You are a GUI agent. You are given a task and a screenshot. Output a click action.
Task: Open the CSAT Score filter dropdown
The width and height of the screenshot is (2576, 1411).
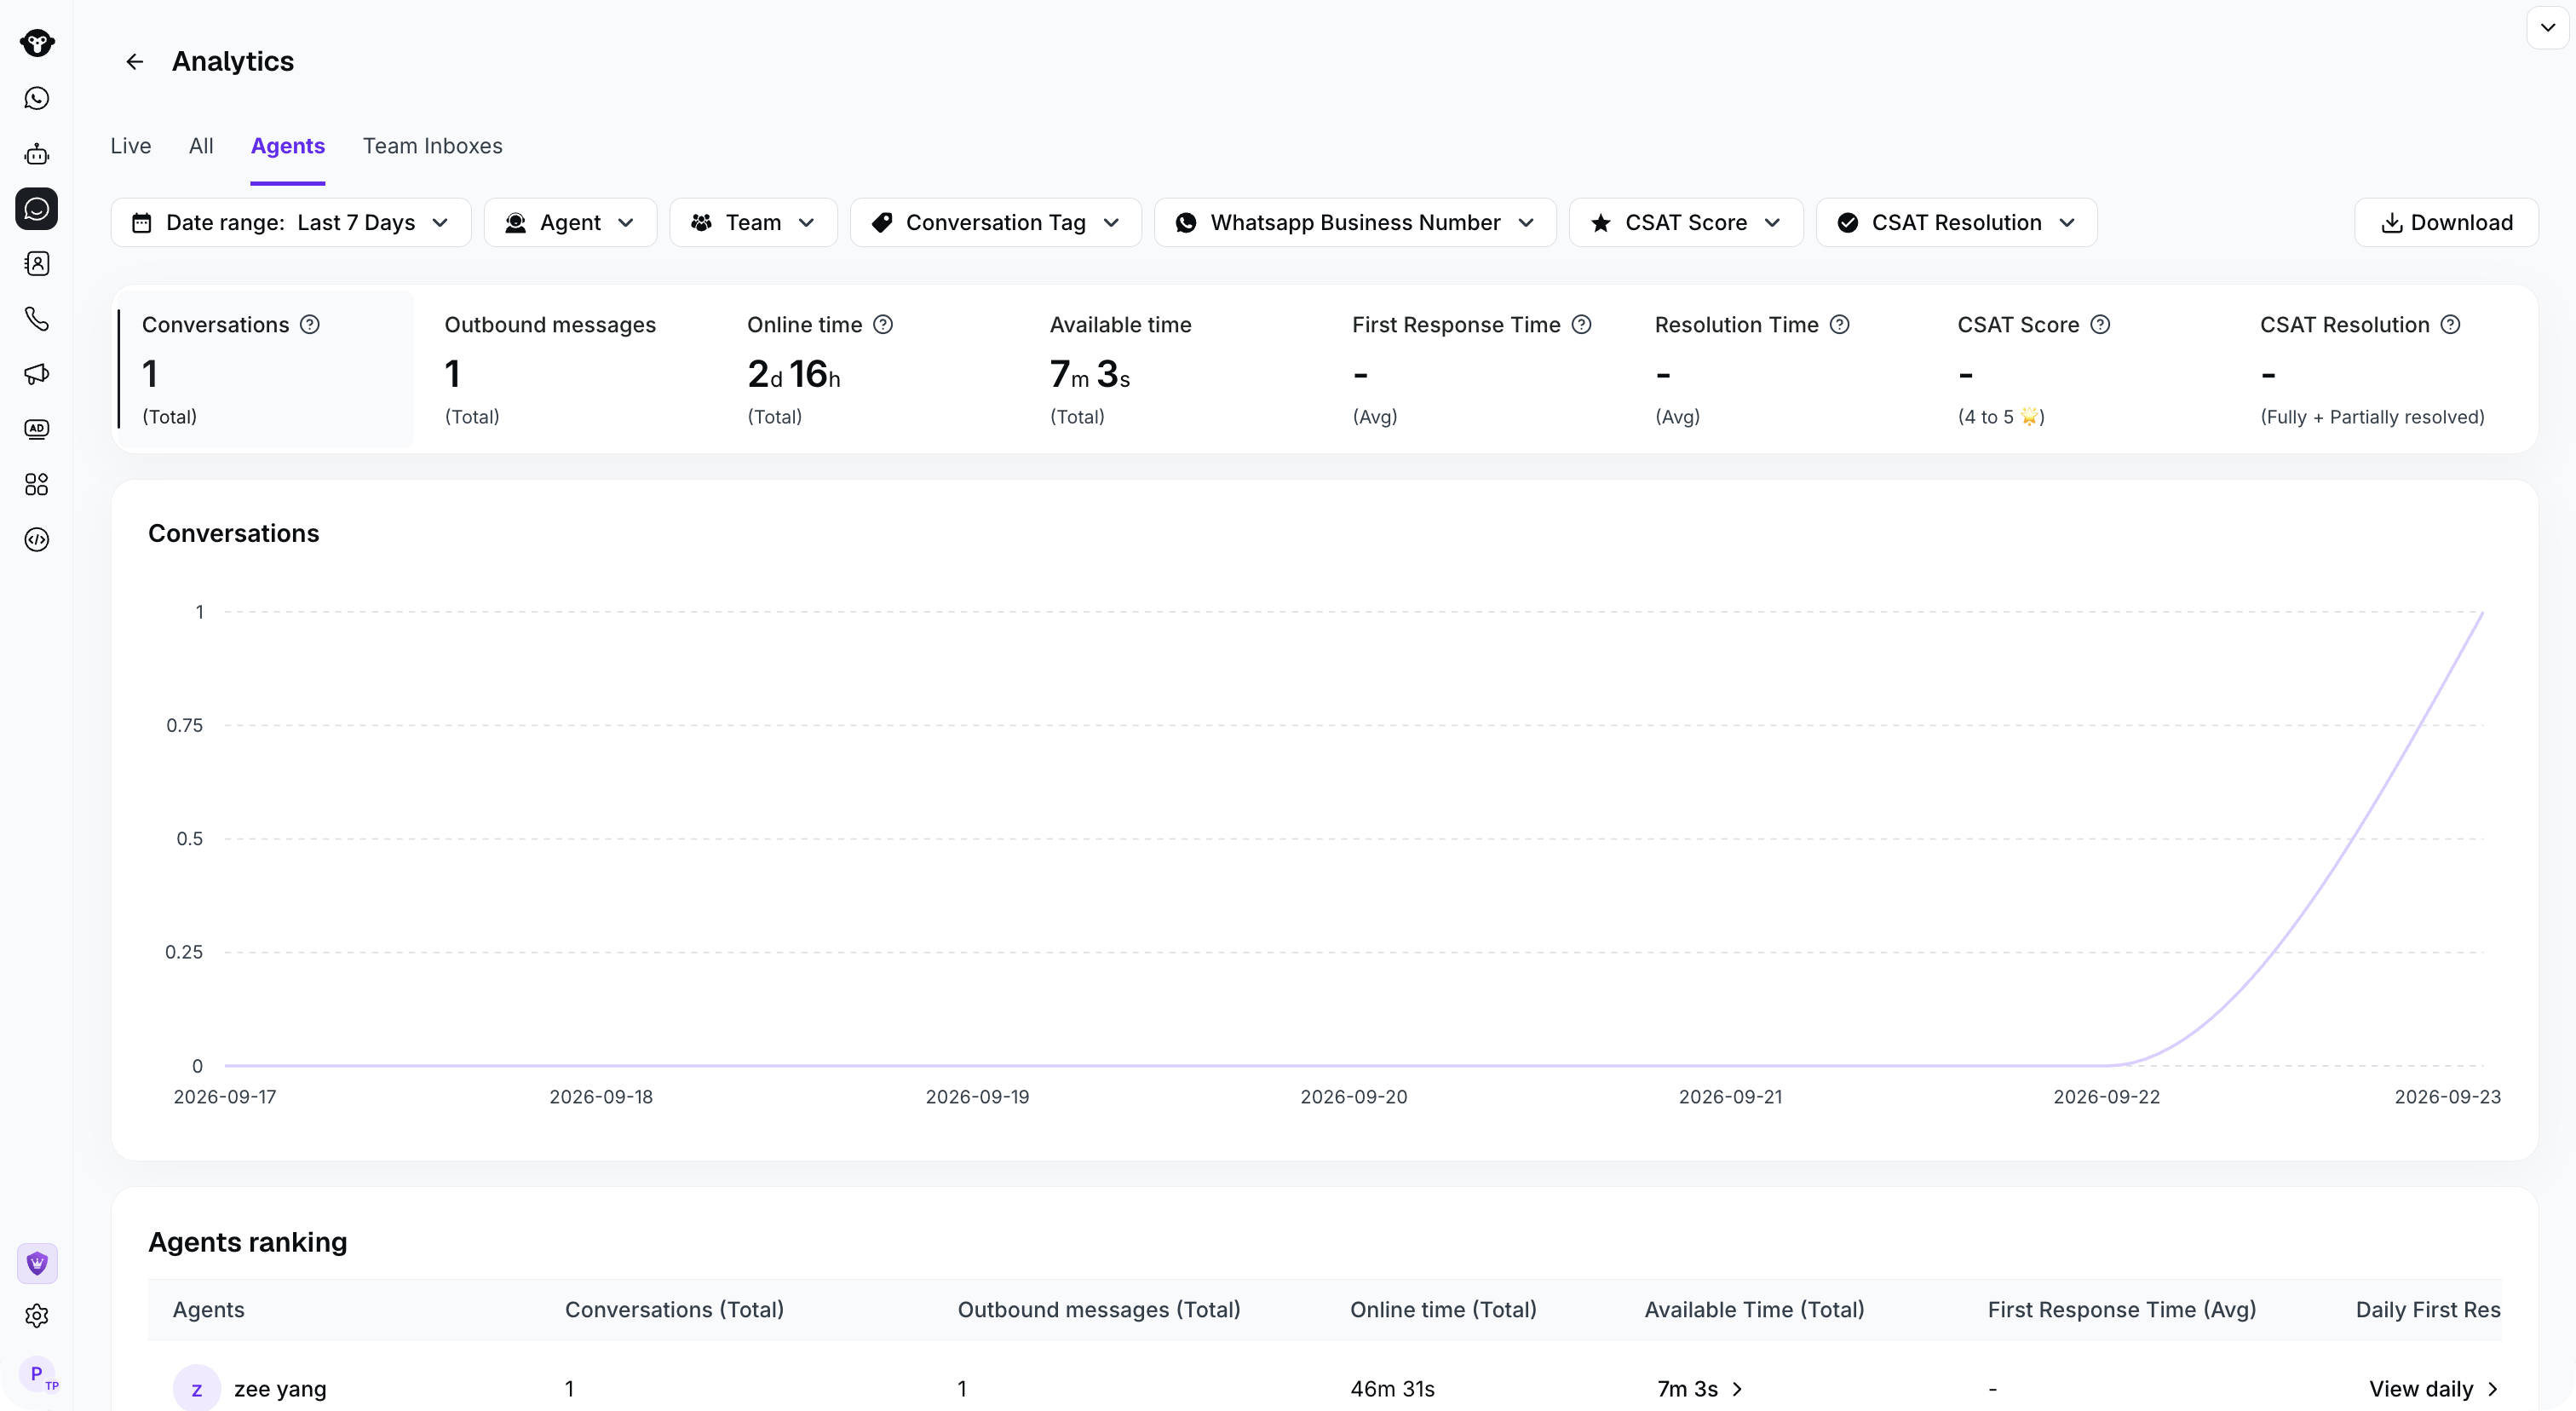pyautogui.click(x=1686, y=223)
